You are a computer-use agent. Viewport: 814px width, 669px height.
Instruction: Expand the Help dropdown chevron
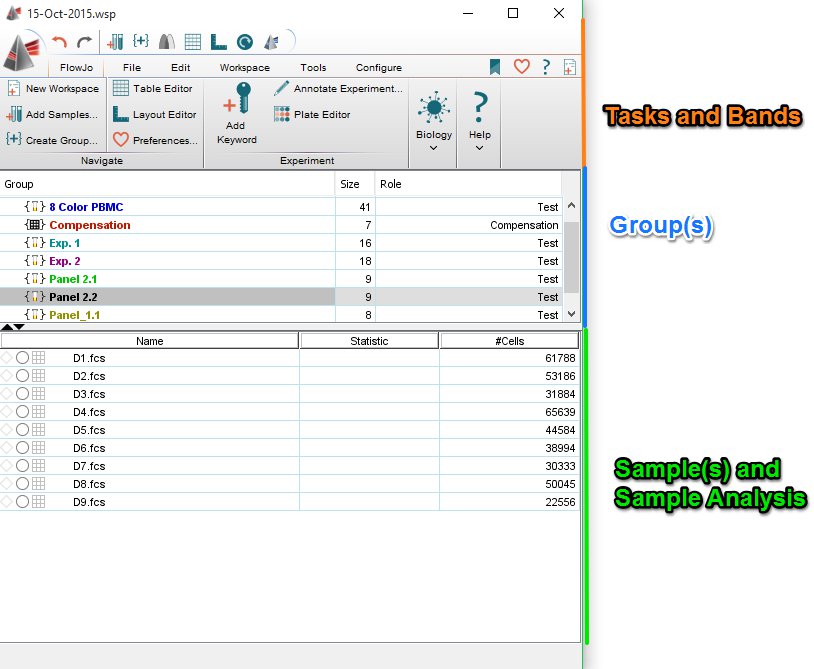tap(478, 146)
